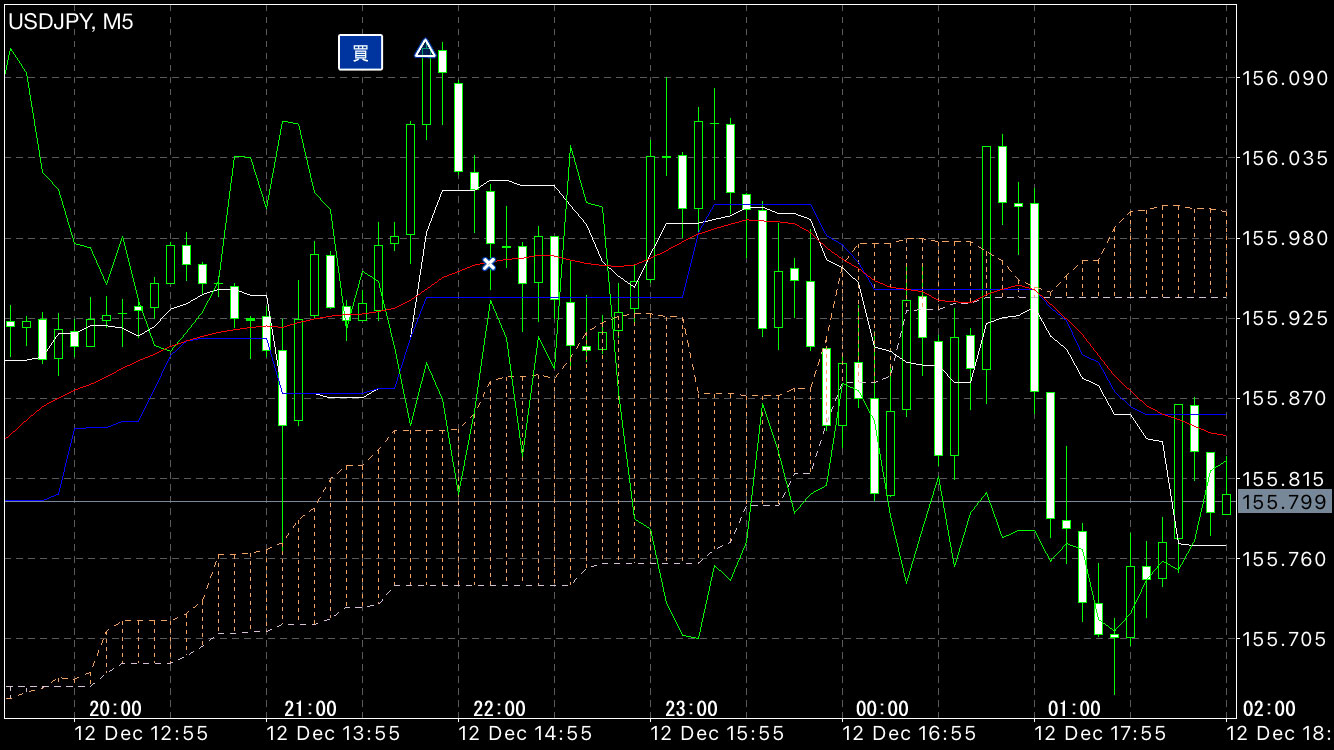Select the 23:00 time axis marker
Viewport: 1334px width, 750px height.
[691, 709]
